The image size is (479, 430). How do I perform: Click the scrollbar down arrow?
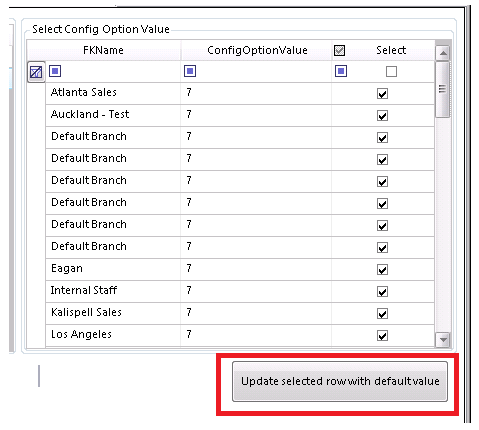[443, 340]
